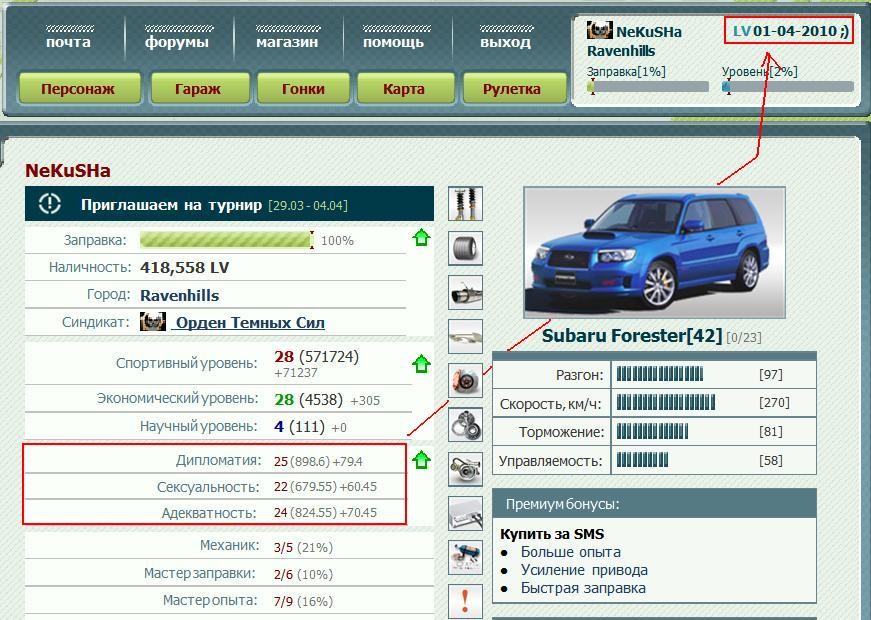Open the brake disc part slot
This screenshot has width=871, height=620.
click(x=465, y=381)
